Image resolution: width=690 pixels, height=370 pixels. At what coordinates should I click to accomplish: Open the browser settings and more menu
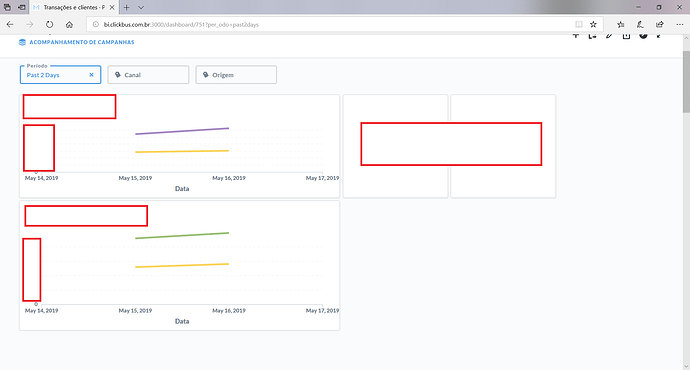(679, 25)
